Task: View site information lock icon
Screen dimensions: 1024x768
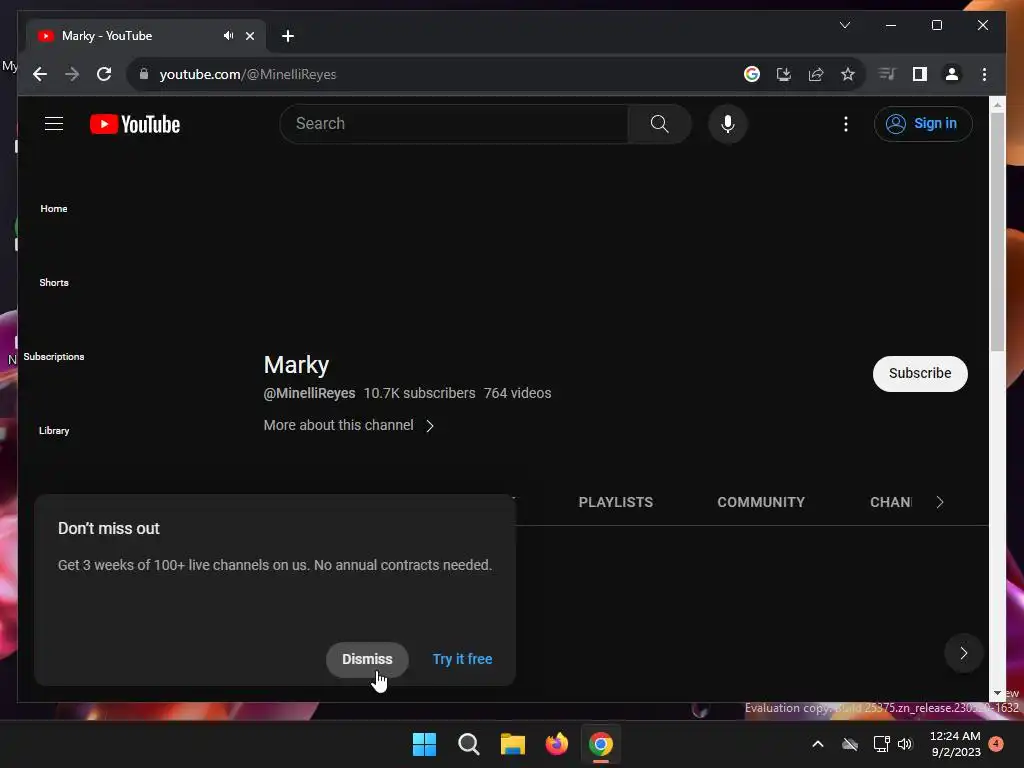Action: 144,74
